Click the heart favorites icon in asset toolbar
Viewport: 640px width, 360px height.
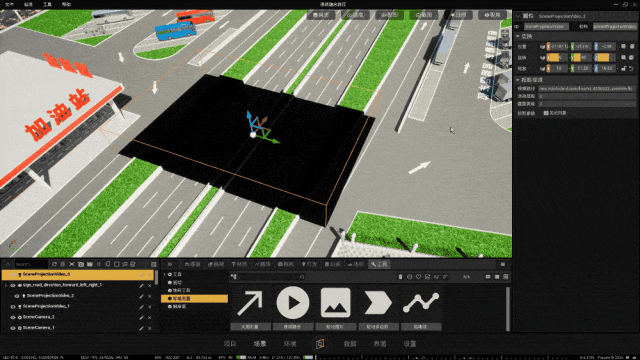pyautogui.click(x=418, y=277)
